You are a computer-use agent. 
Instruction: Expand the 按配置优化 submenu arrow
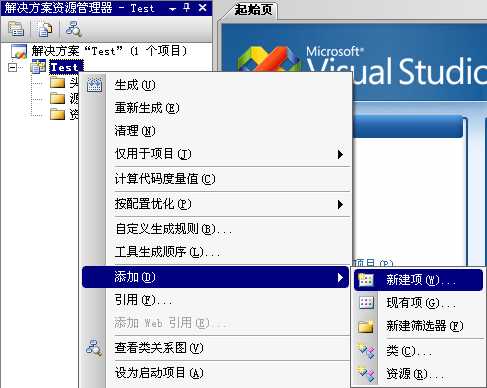[340, 204]
